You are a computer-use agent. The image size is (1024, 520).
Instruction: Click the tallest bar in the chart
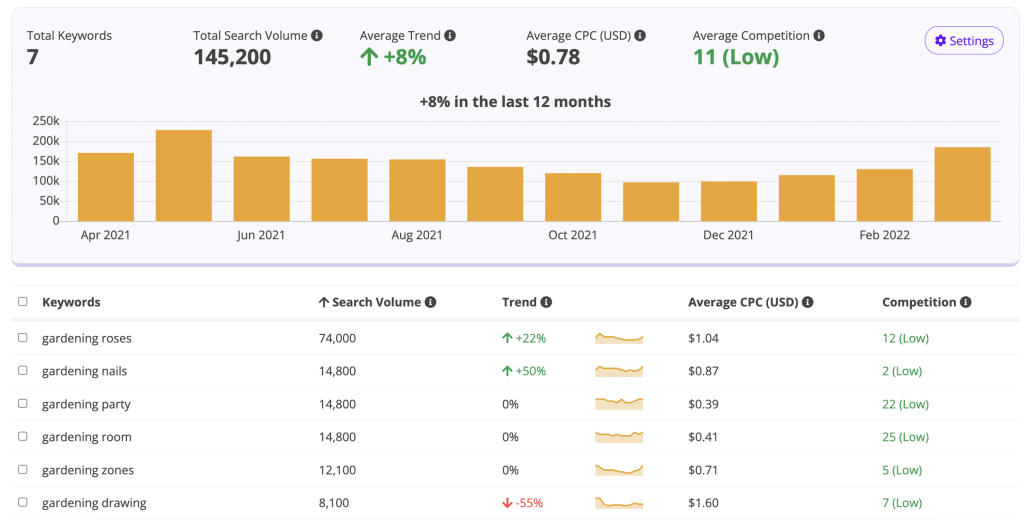(183, 176)
